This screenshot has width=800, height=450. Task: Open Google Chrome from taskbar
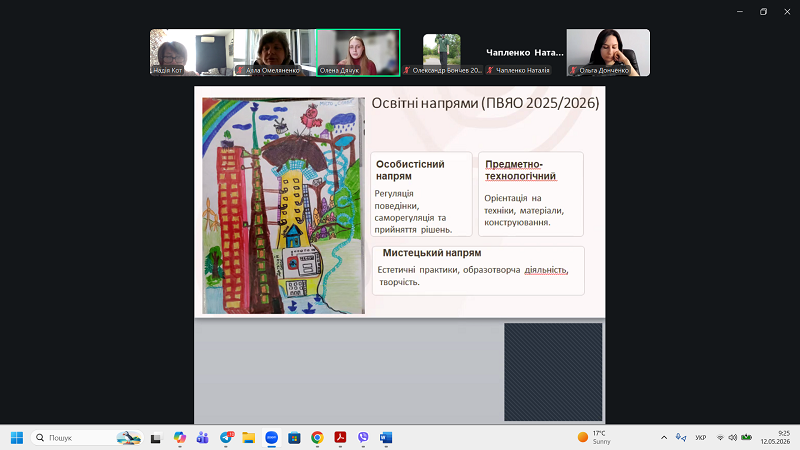point(317,438)
